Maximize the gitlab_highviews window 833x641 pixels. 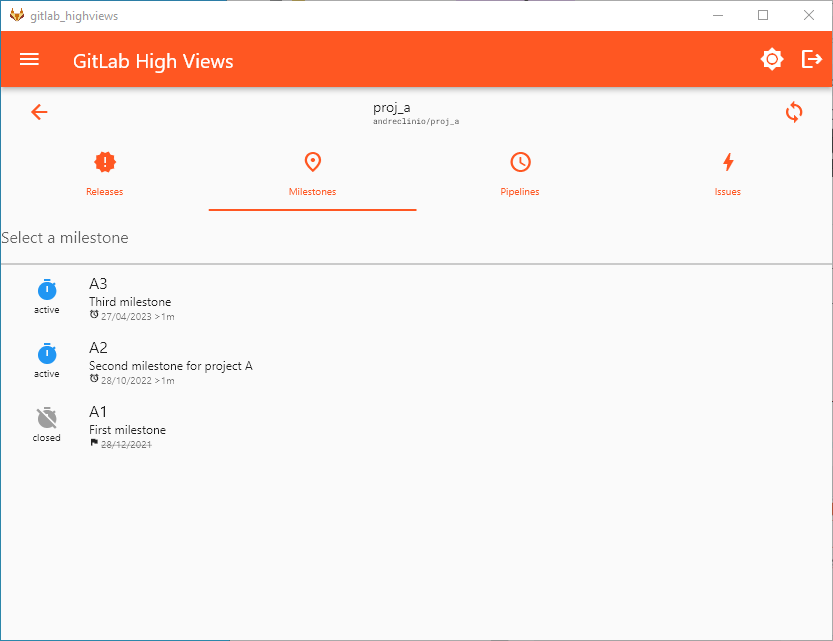(763, 15)
